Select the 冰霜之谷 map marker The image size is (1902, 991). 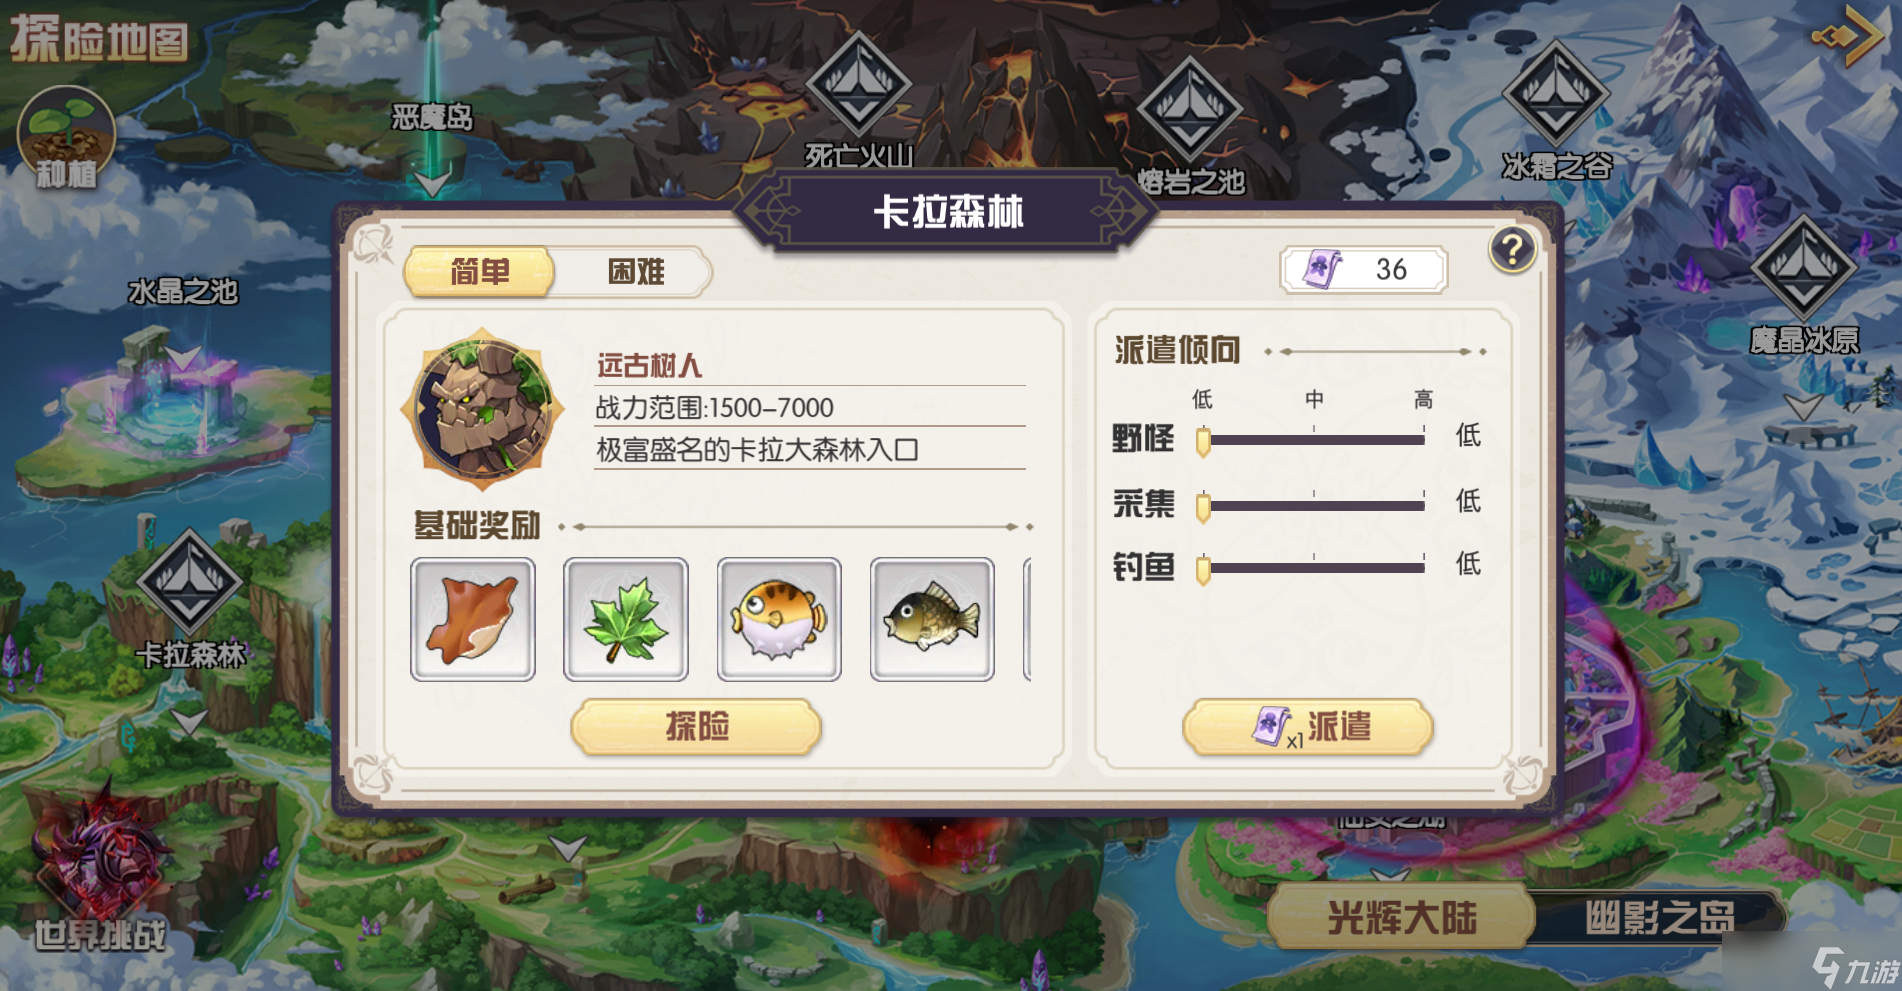point(1556,94)
